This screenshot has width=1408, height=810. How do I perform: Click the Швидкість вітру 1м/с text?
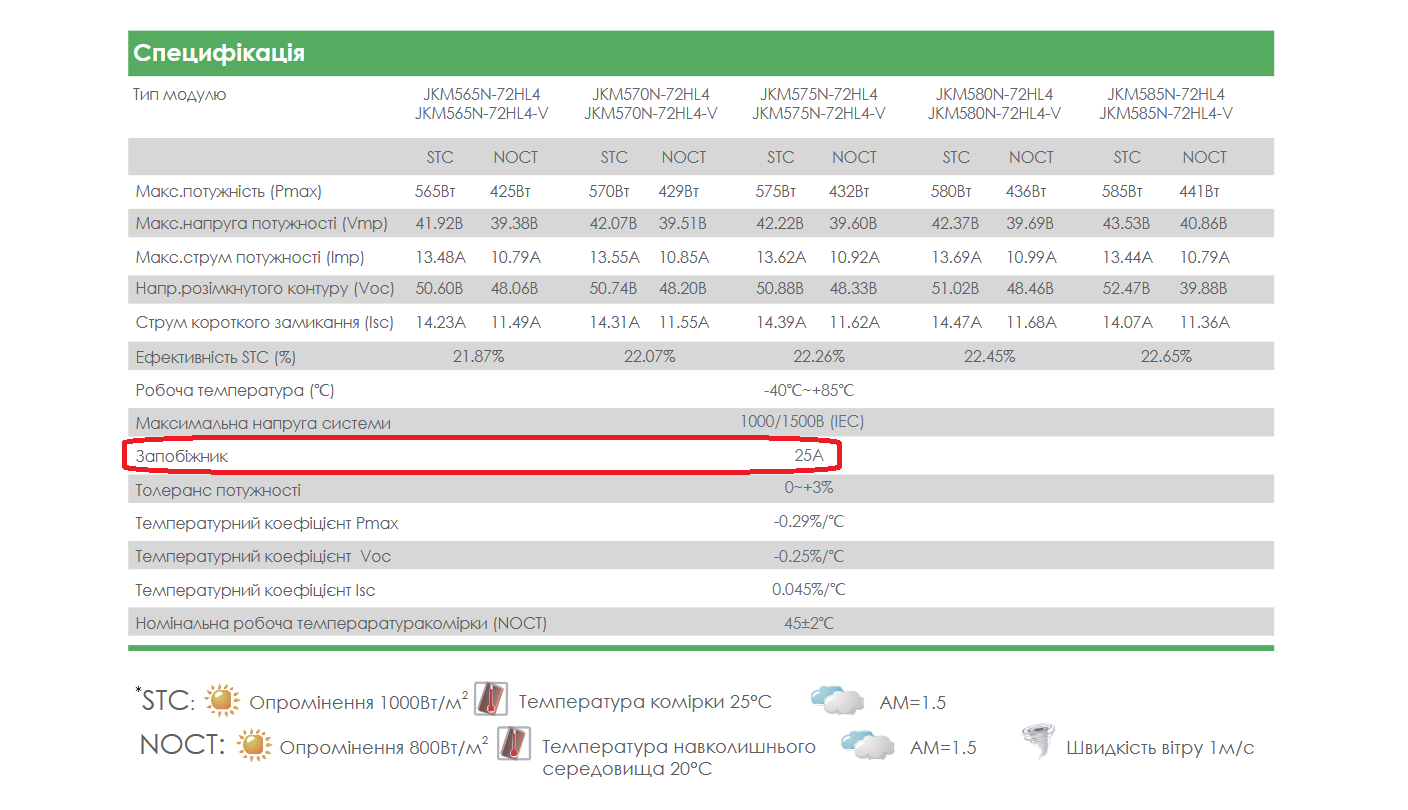point(1160,747)
